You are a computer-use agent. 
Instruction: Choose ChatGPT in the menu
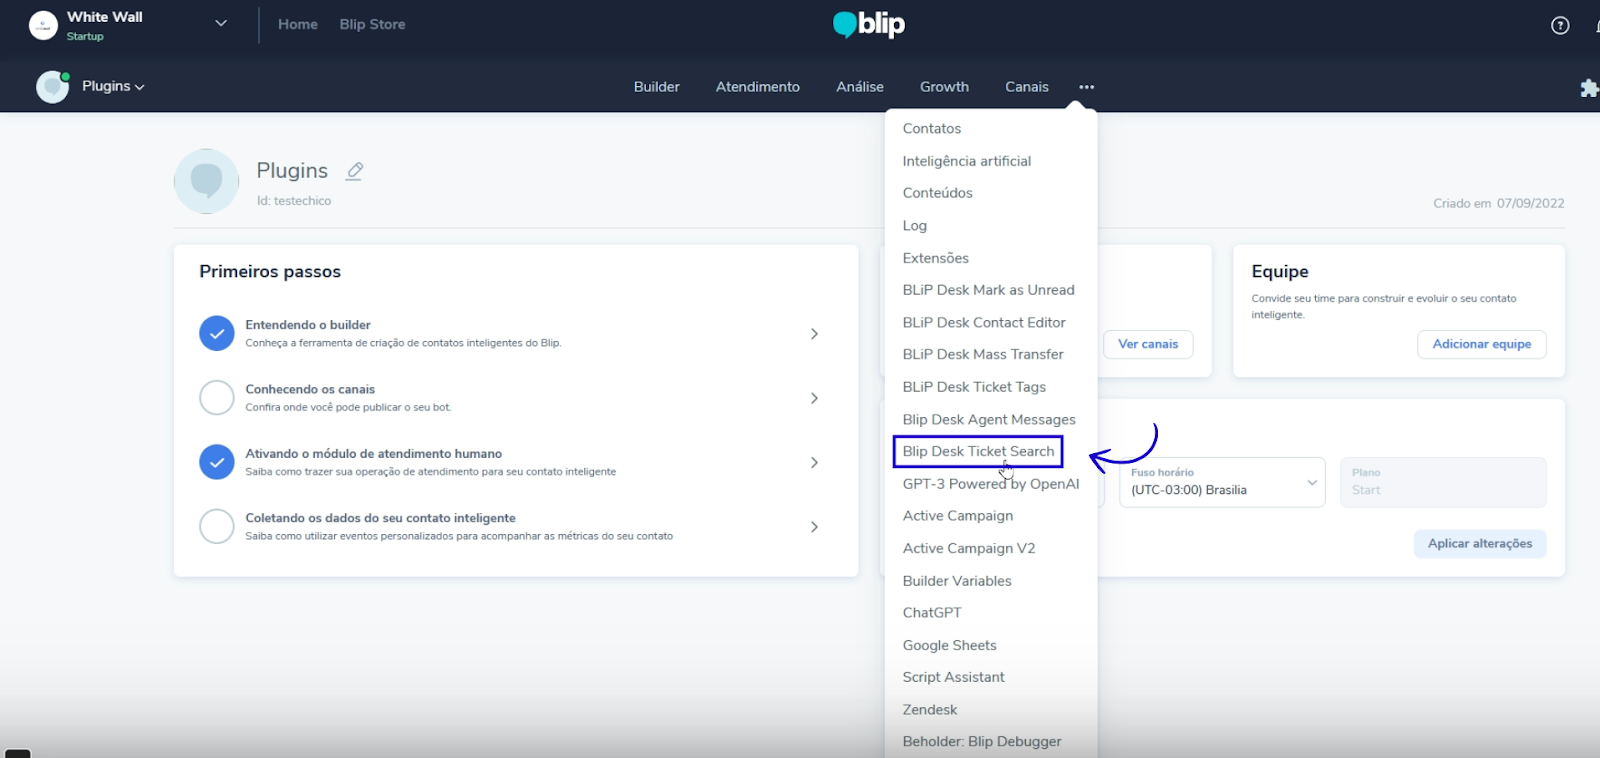coord(932,613)
